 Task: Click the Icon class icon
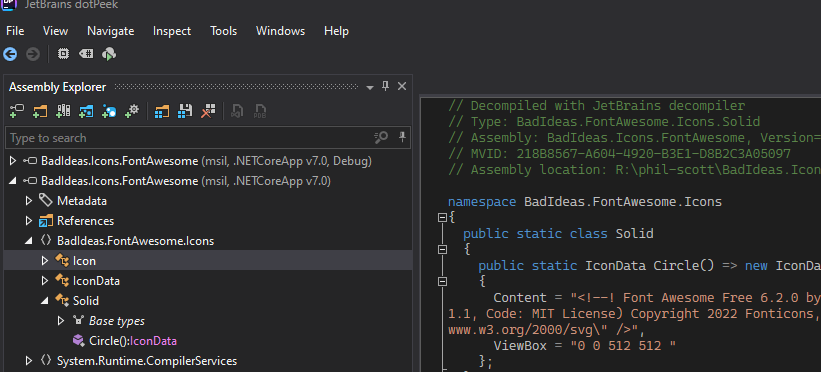(x=62, y=260)
